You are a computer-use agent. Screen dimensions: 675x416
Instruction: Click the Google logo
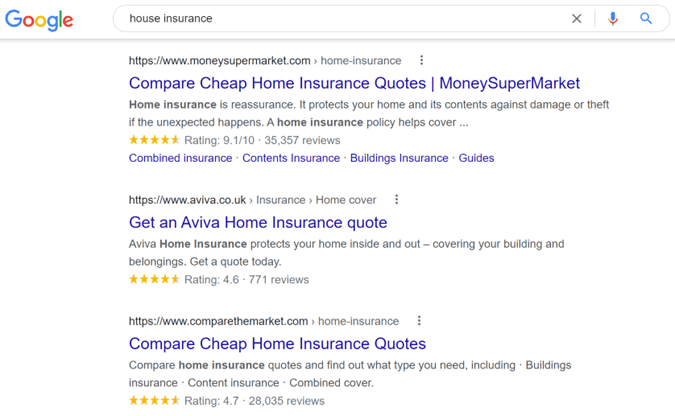(x=39, y=20)
